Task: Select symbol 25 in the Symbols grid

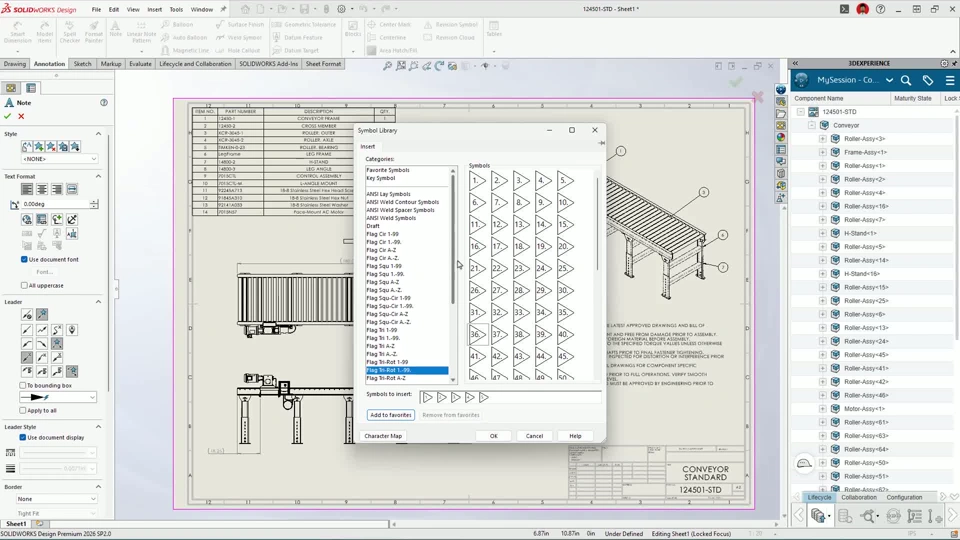Action: (565, 268)
